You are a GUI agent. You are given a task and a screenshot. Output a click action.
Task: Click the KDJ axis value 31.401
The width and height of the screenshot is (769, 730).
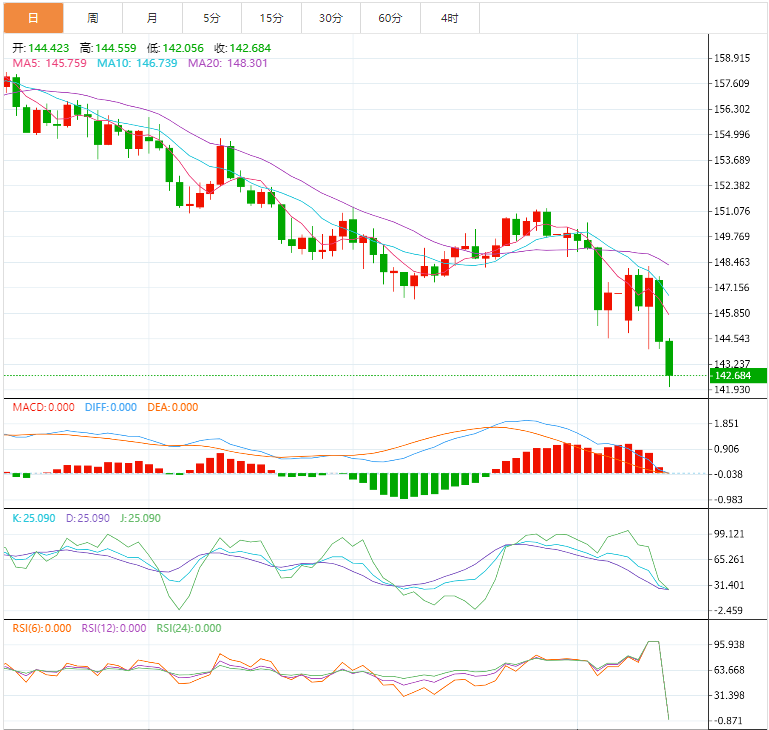coord(729,585)
